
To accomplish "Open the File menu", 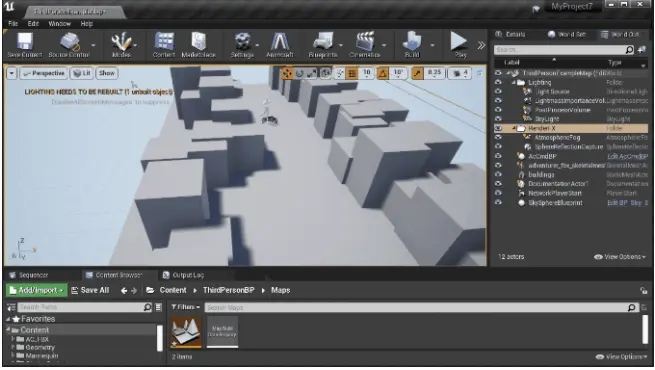I will pos(13,24).
